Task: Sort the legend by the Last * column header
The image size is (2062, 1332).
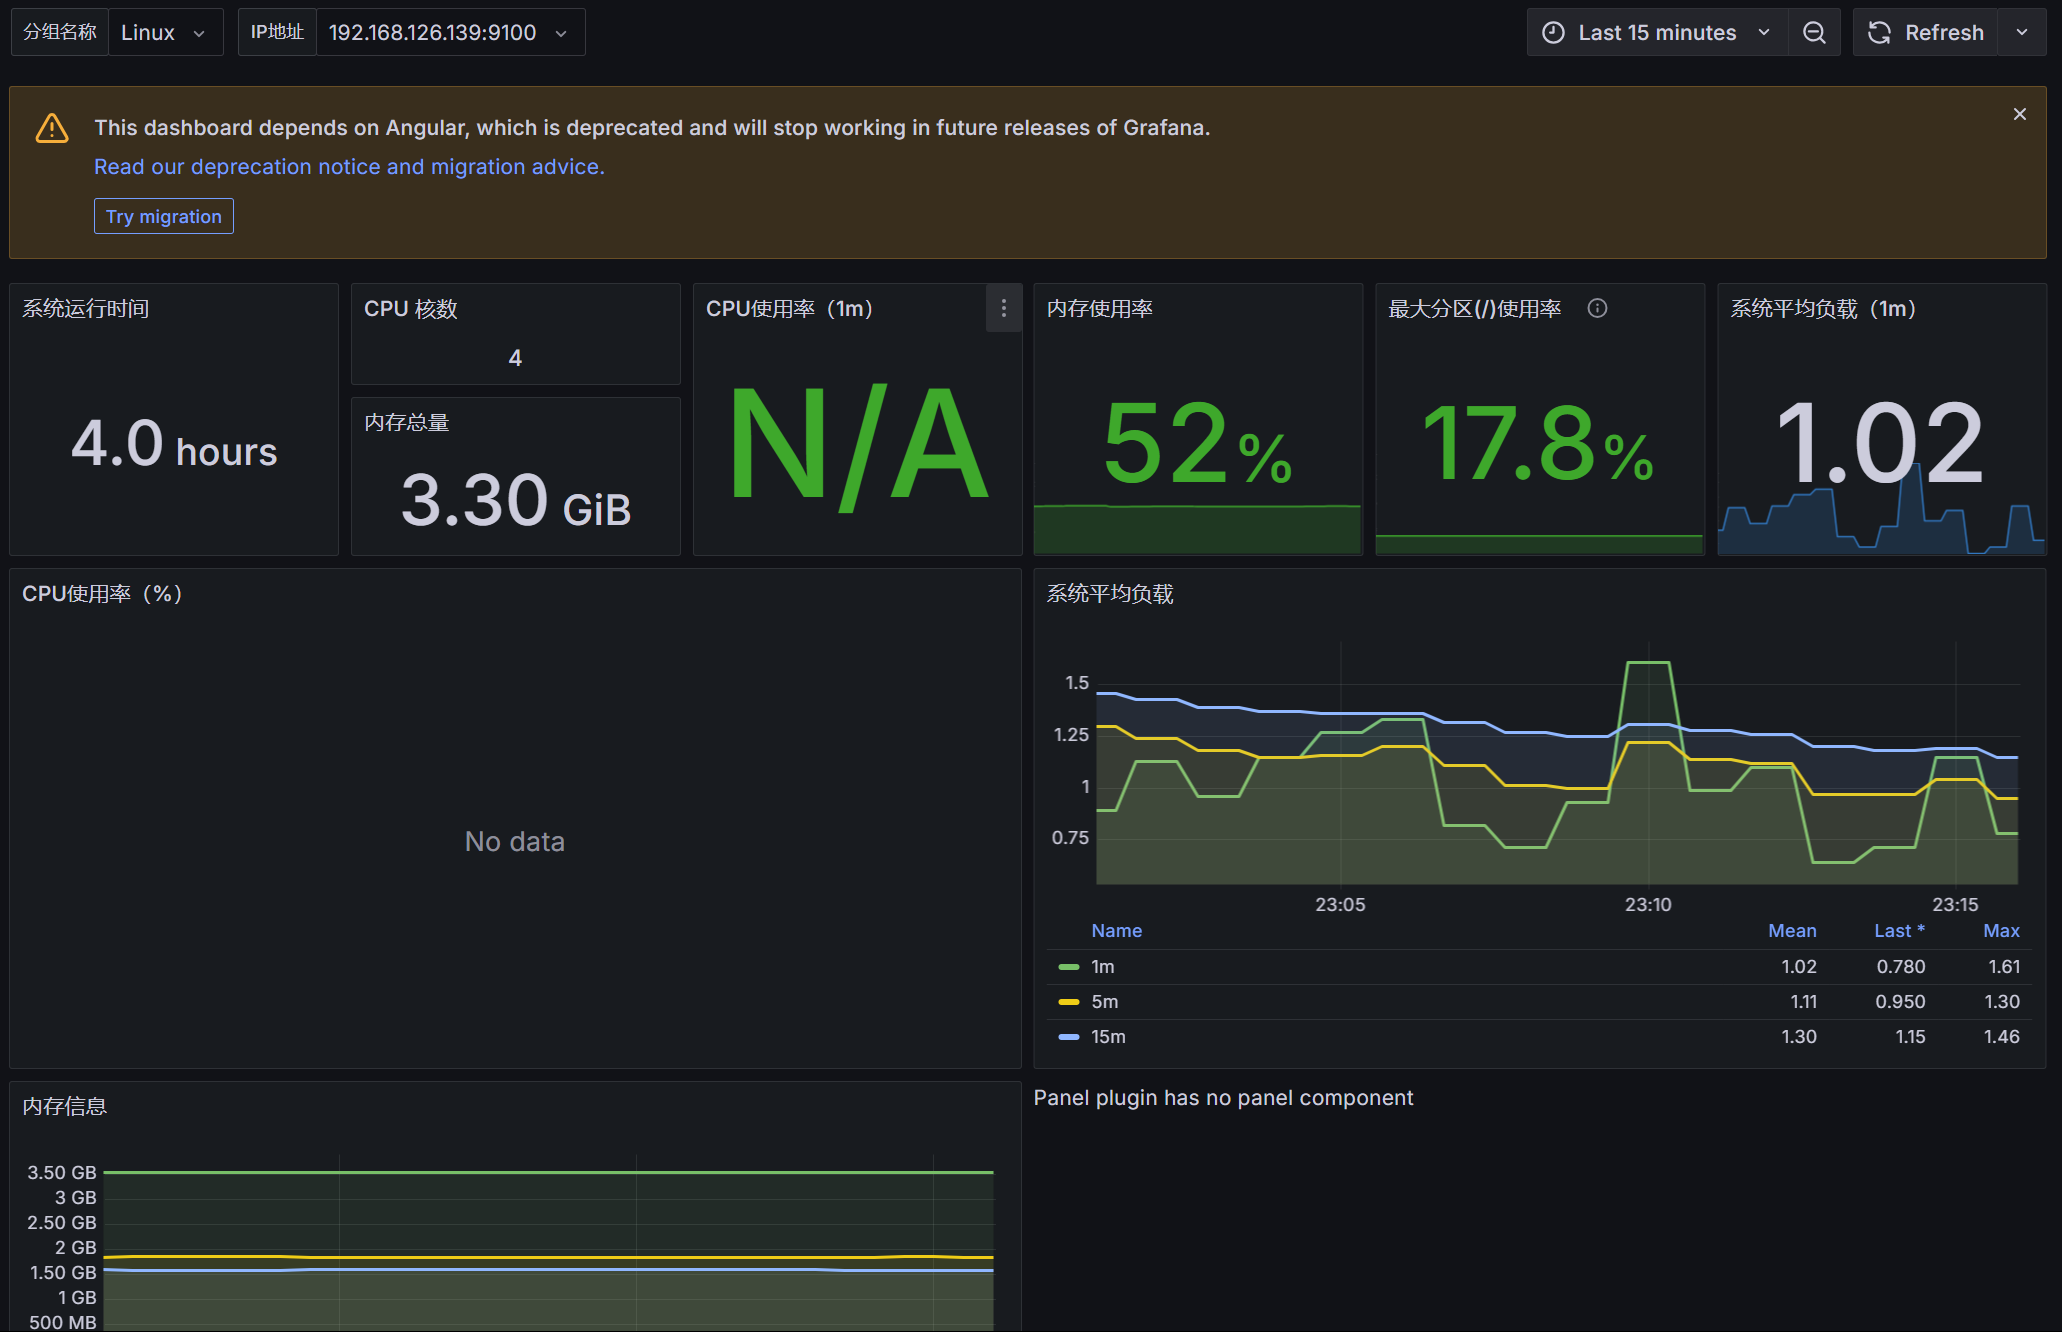Action: click(1899, 931)
